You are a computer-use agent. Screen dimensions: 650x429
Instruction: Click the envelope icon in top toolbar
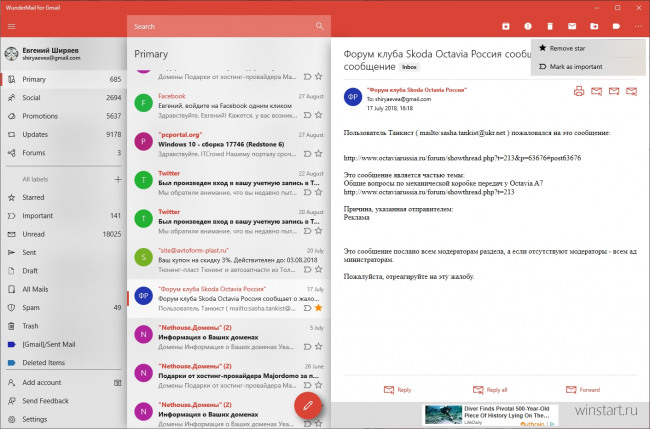coord(572,26)
